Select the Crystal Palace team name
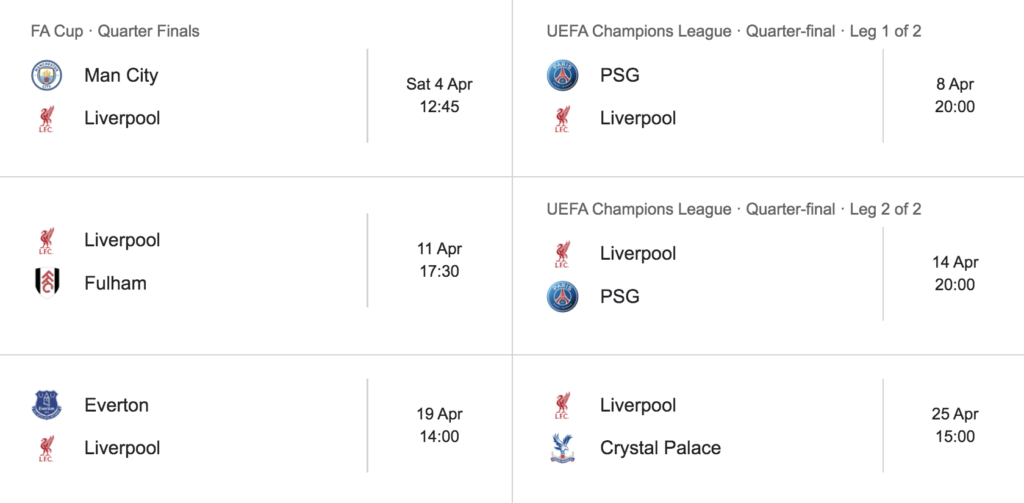The width and height of the screenshot is (1024, 503). (660, 448)
